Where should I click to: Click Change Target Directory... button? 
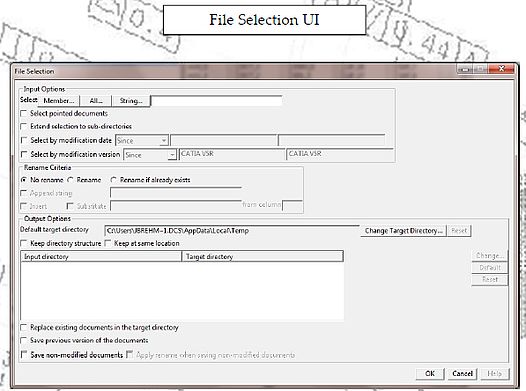(x=403, y=231)
